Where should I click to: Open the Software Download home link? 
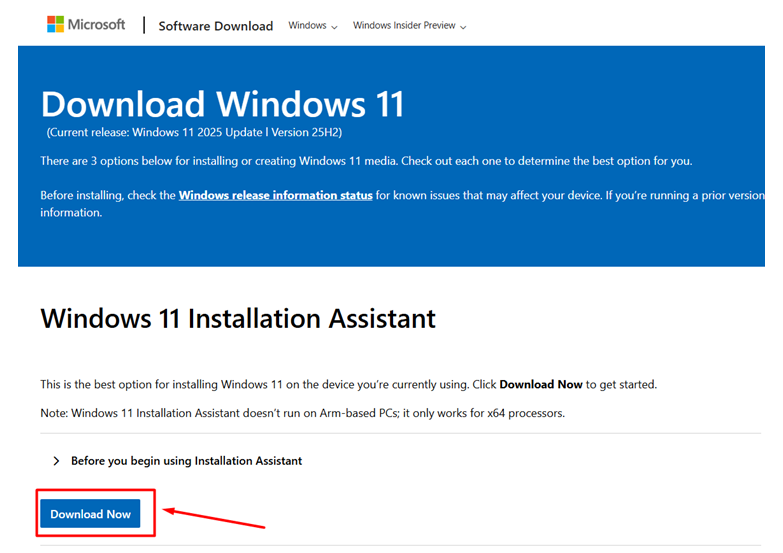pyautogui.click(x=215, y=26)
